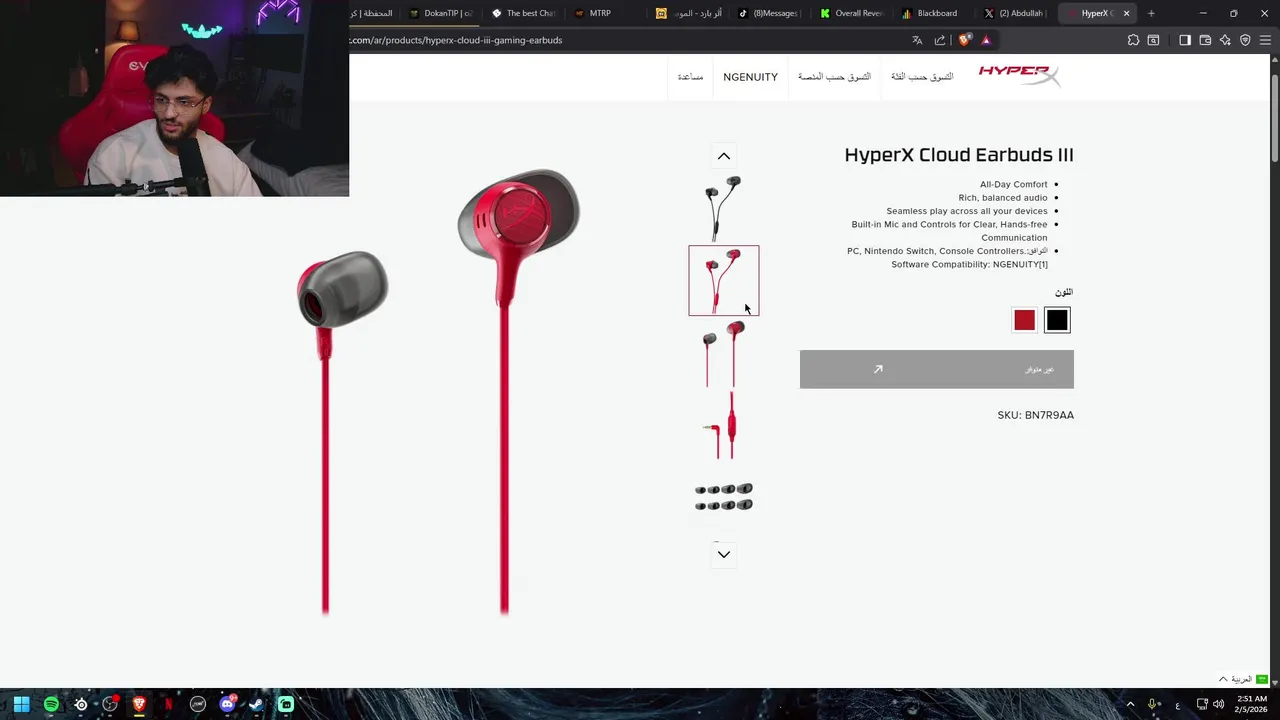Open Leo AI sparkle icon in toolbar
Image resolution: width=1280 pixels, height=720 pixels.
pyautogui.click(x=1225, y=40)
